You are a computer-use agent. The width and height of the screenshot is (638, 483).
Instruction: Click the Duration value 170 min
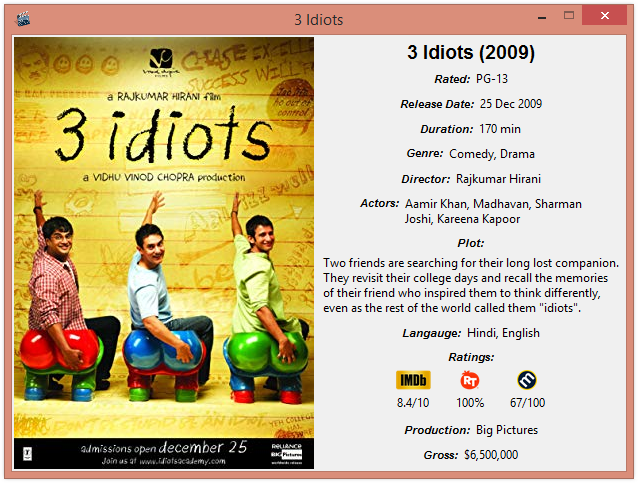(500, 129)
